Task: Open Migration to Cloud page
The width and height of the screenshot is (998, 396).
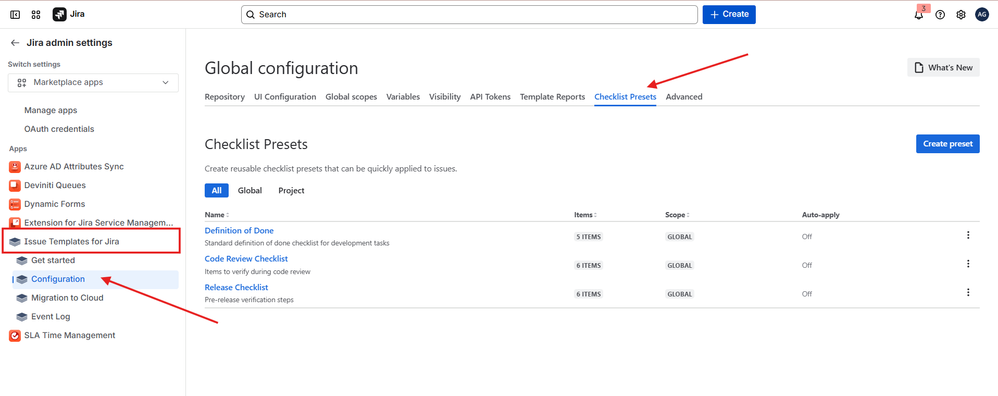Action: pyautogui.click(x=67, y=298)
